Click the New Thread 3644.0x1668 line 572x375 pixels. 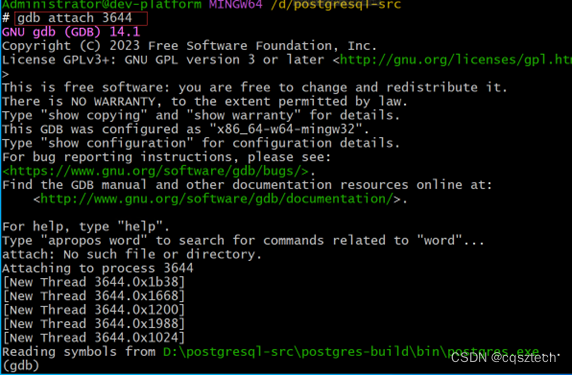coord(94,296)
